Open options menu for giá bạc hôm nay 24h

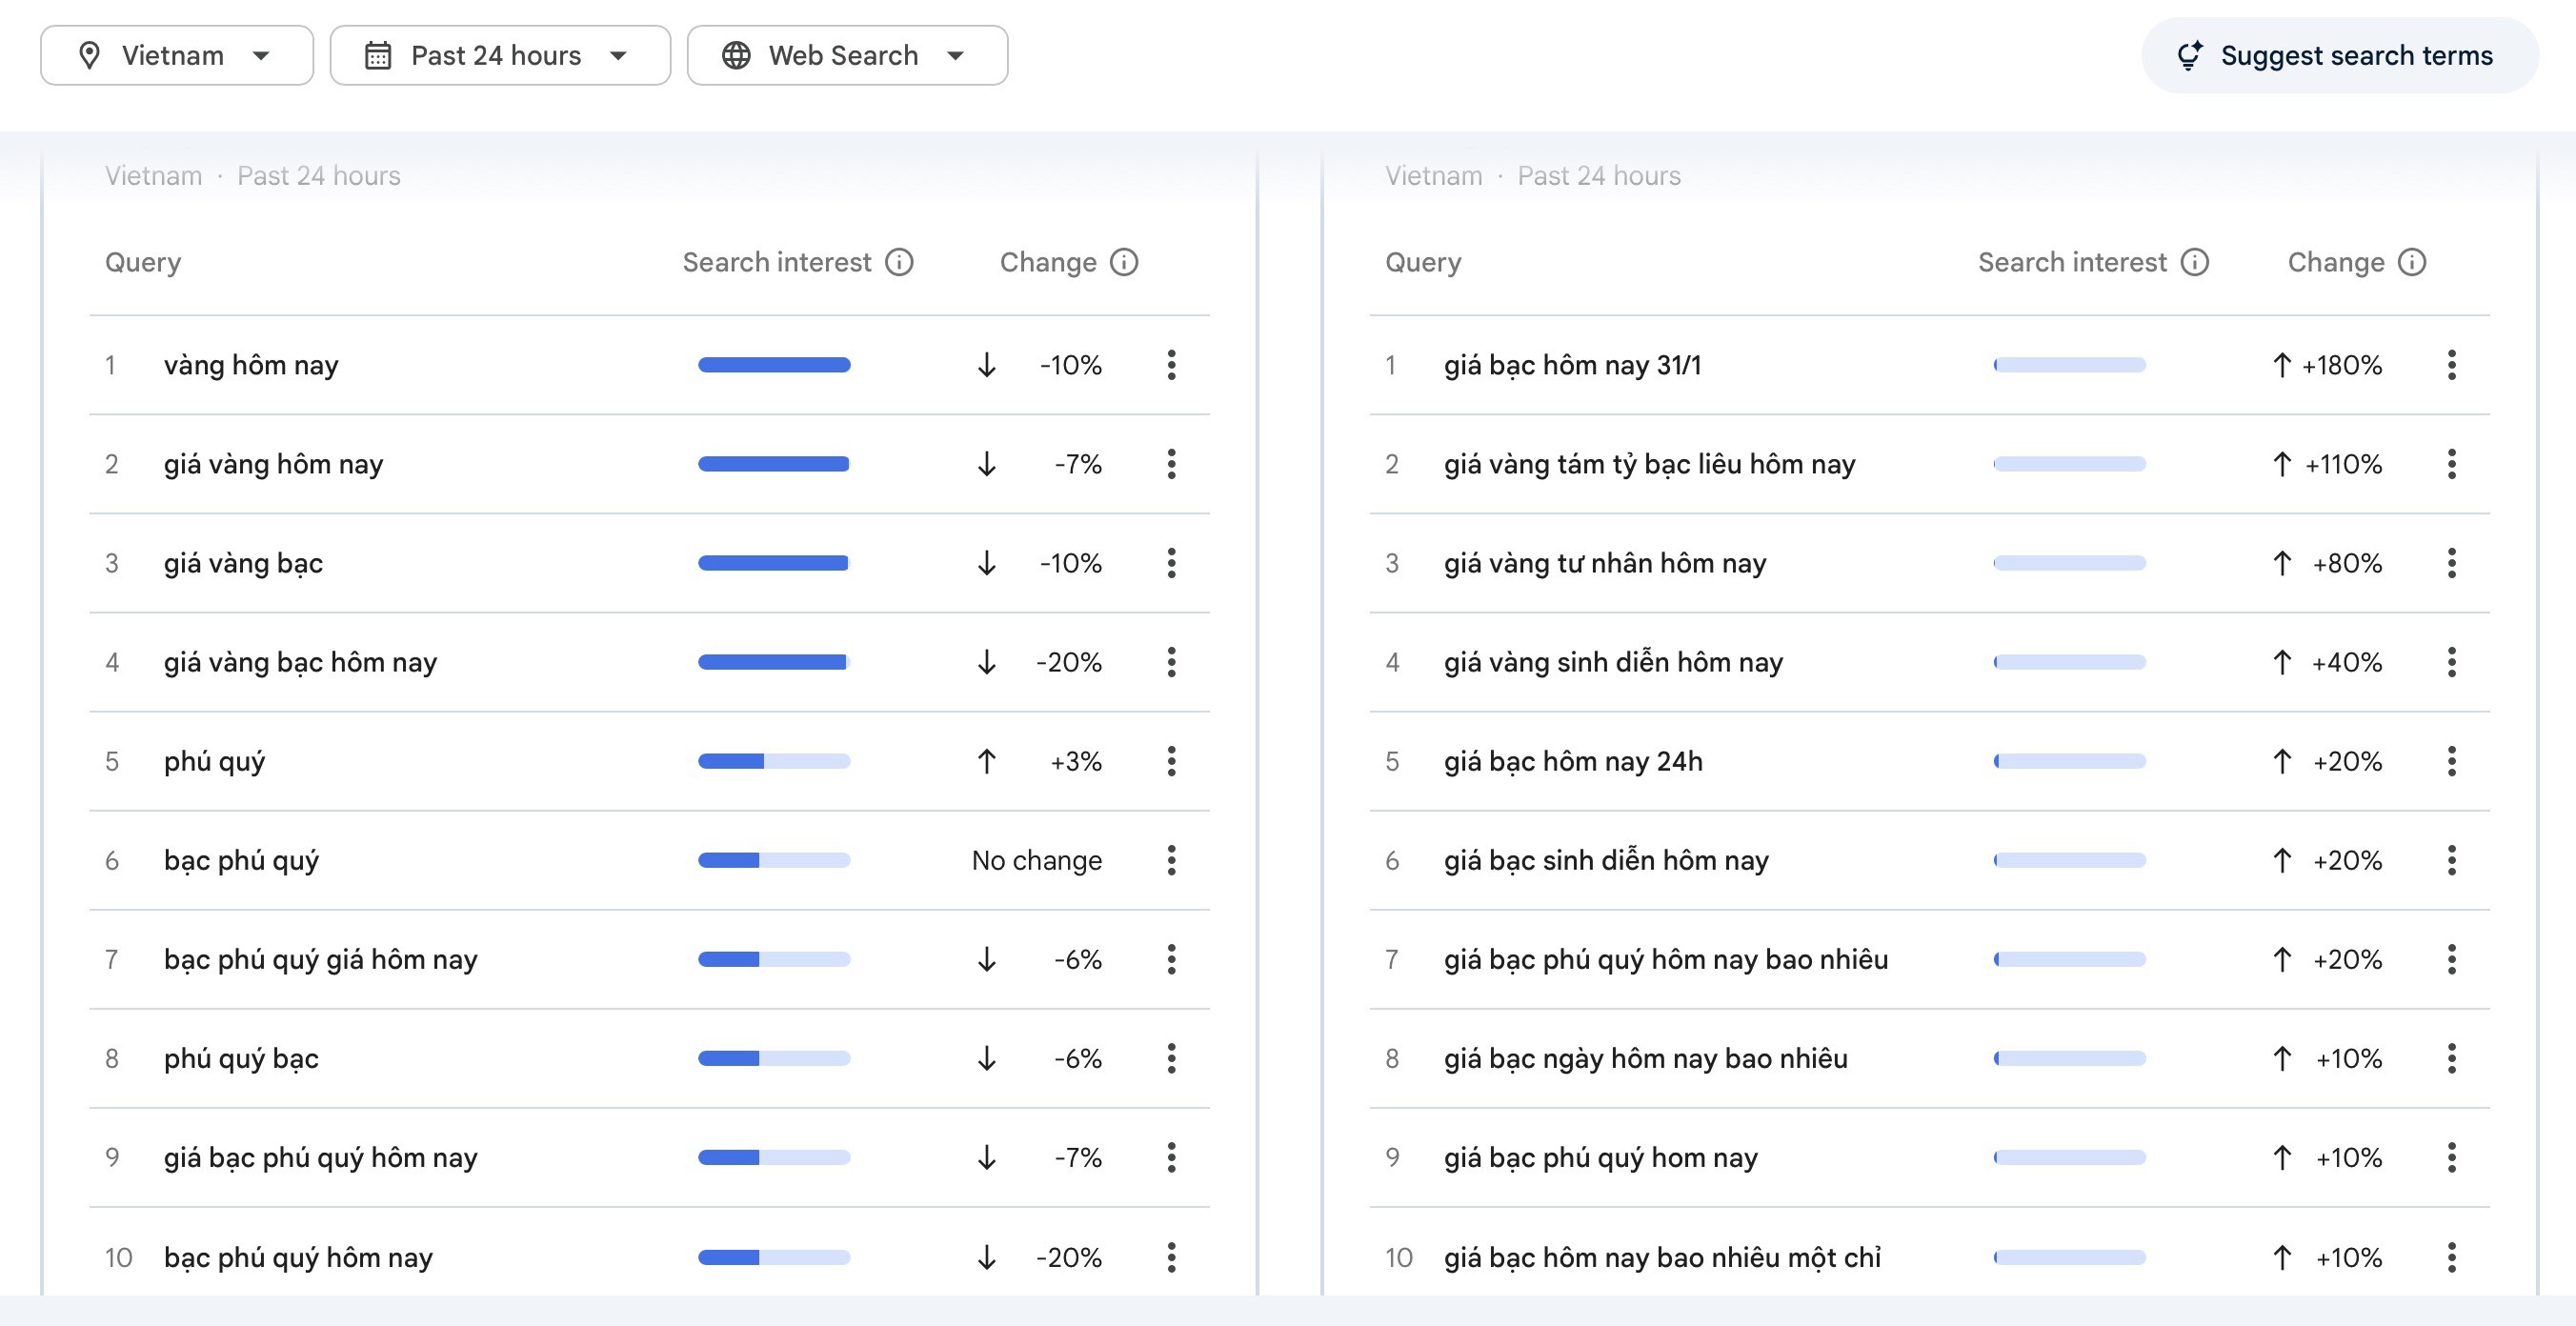coord(2451,761)
